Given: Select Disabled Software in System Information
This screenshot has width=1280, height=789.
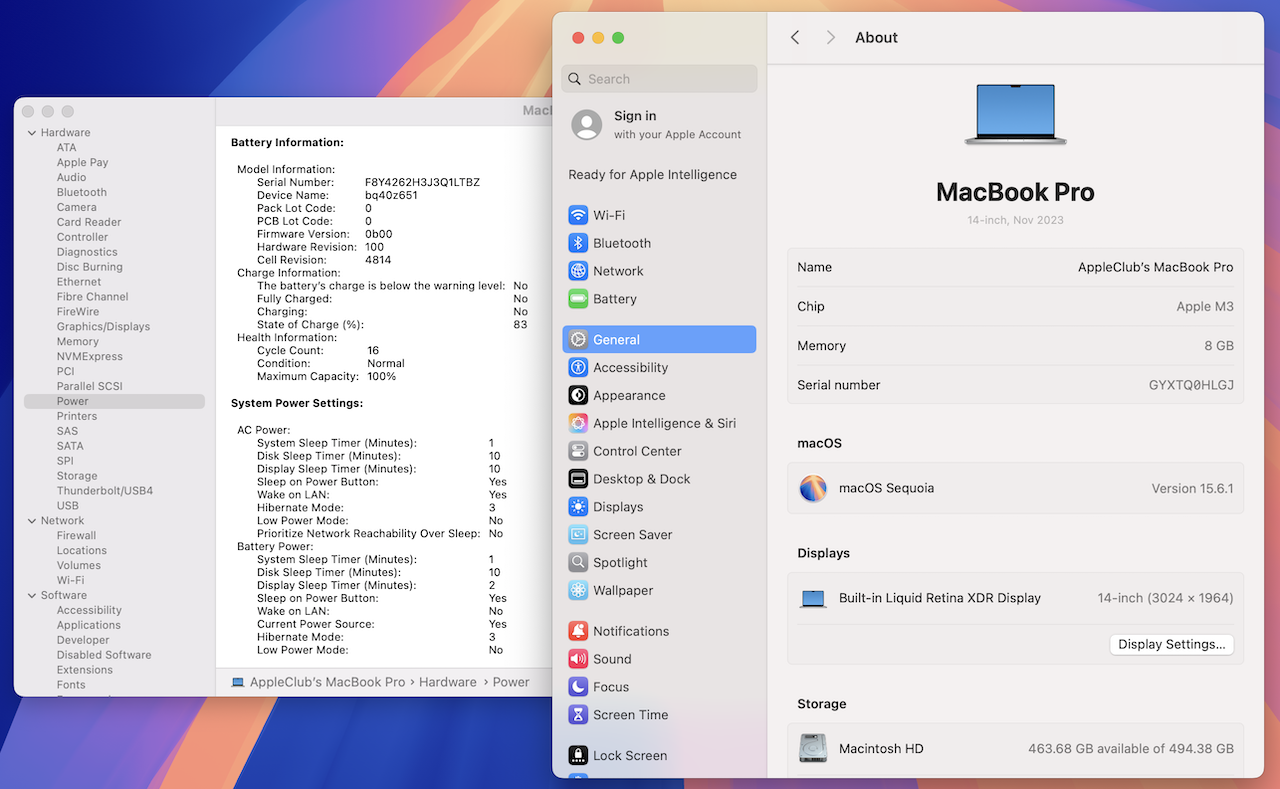Looking at the screenshot, I should coord(104,655).
